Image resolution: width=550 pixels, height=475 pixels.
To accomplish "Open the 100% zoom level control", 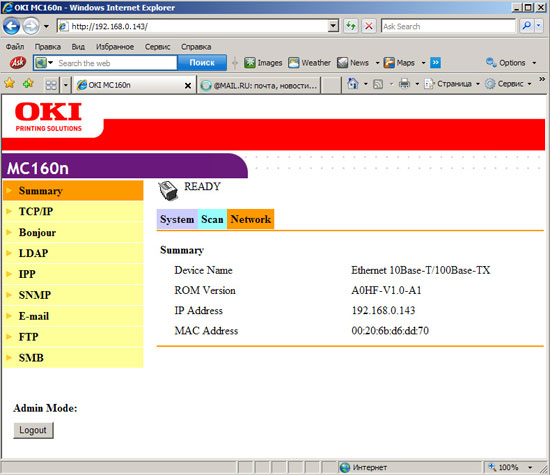I will point(511,467).
